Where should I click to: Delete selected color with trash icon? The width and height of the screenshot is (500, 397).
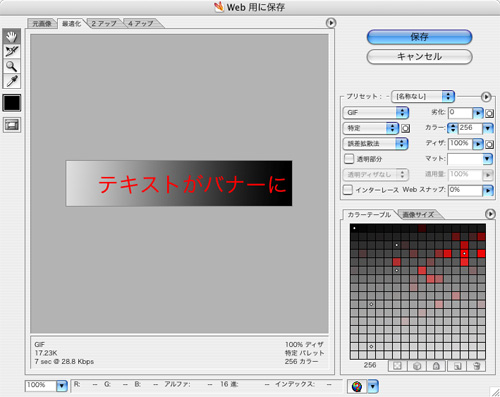click(x=477, y=366)
